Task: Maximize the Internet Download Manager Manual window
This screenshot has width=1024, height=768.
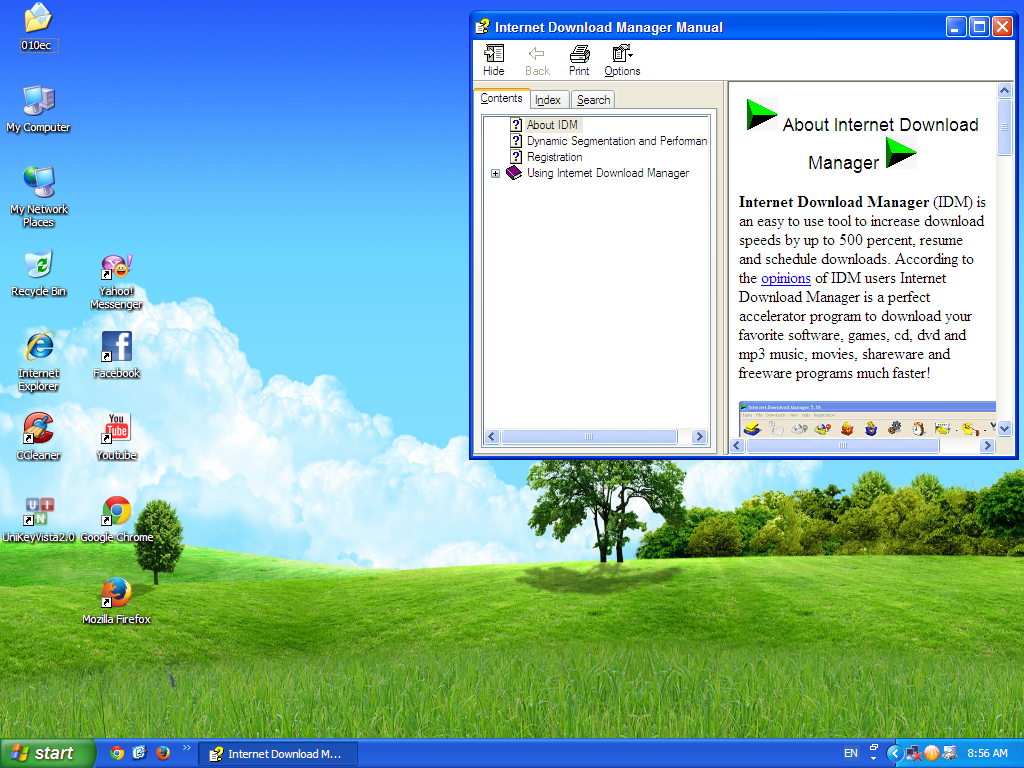Action: [979, 27]
